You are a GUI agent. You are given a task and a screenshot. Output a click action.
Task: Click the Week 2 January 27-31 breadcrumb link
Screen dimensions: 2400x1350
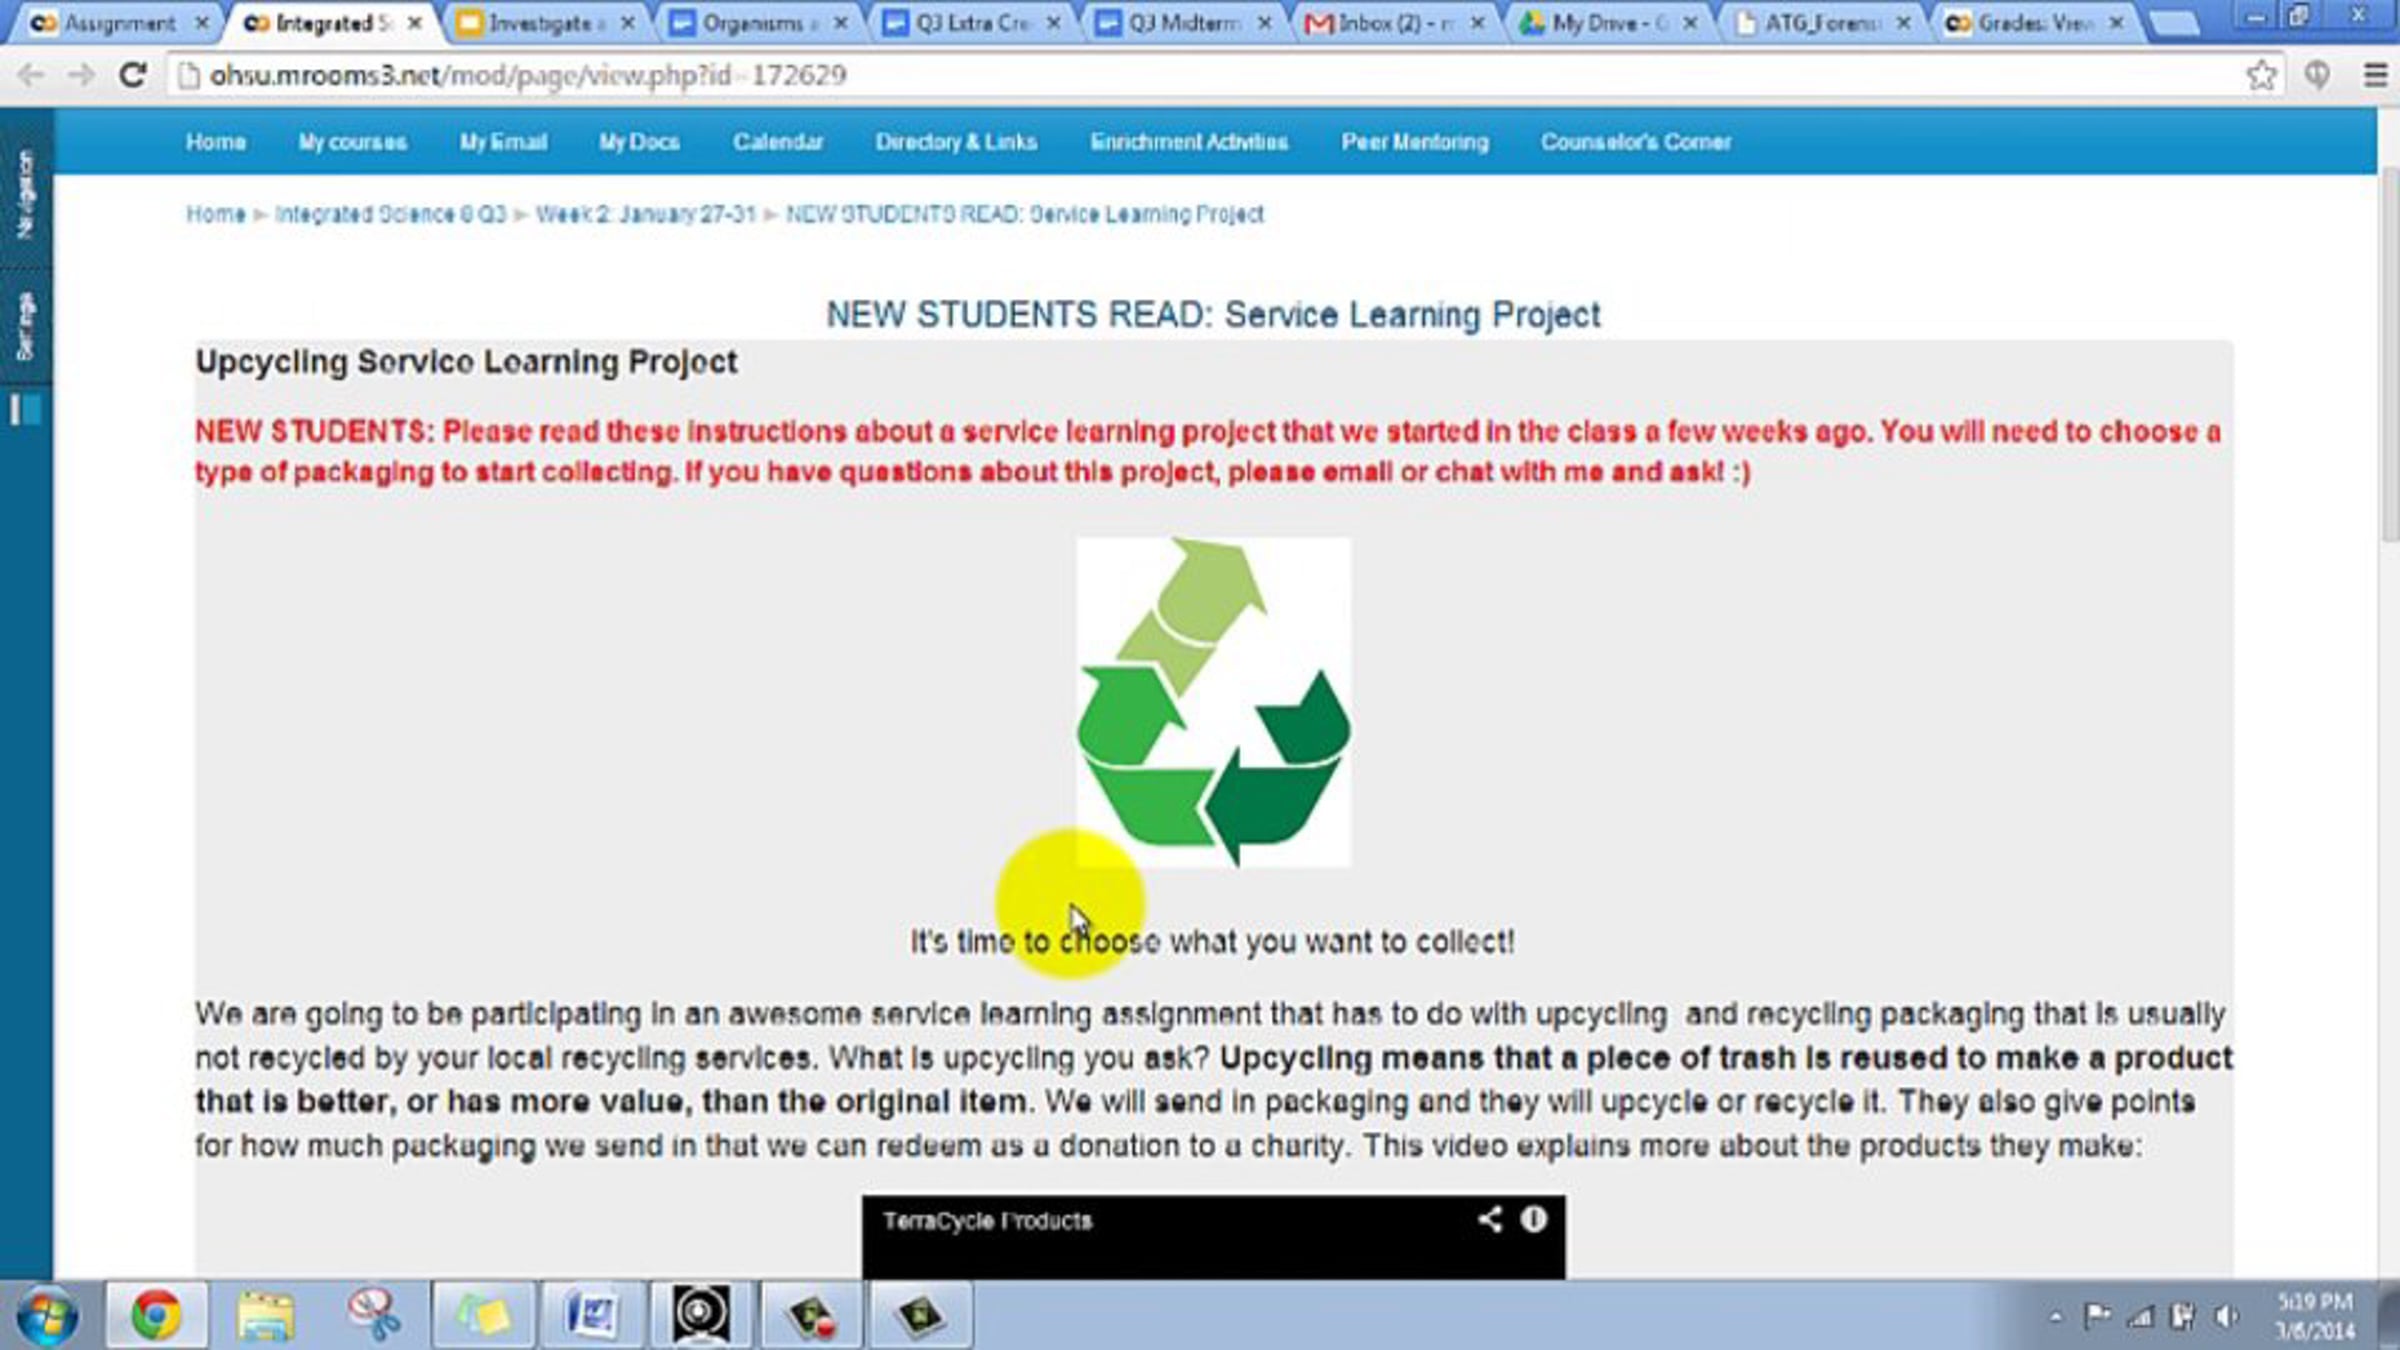point(645,214)
